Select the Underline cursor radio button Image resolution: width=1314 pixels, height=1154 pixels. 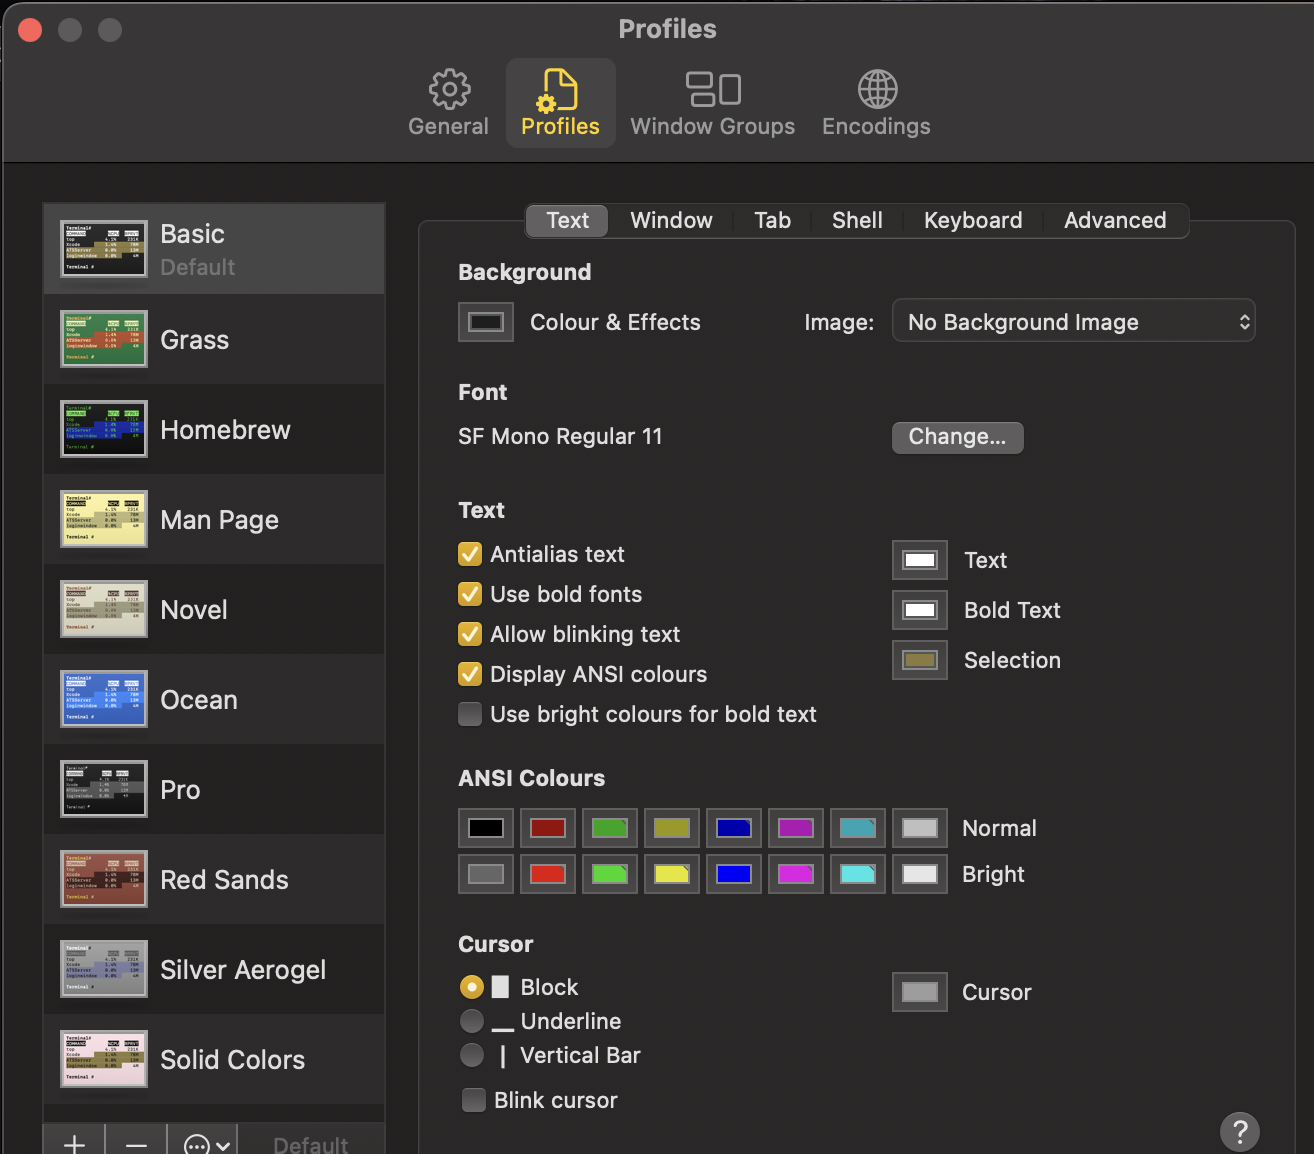point(471,1021)
